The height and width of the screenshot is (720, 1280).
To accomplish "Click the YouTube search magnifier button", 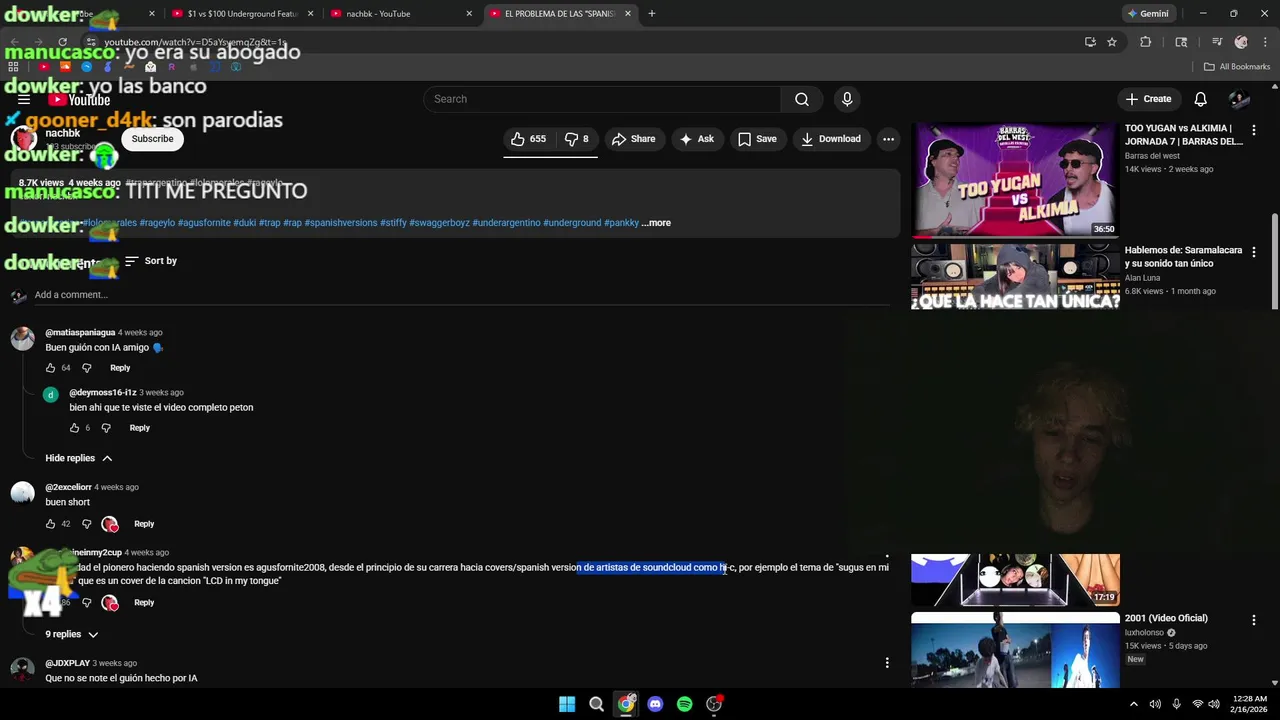I will (802, 99).
